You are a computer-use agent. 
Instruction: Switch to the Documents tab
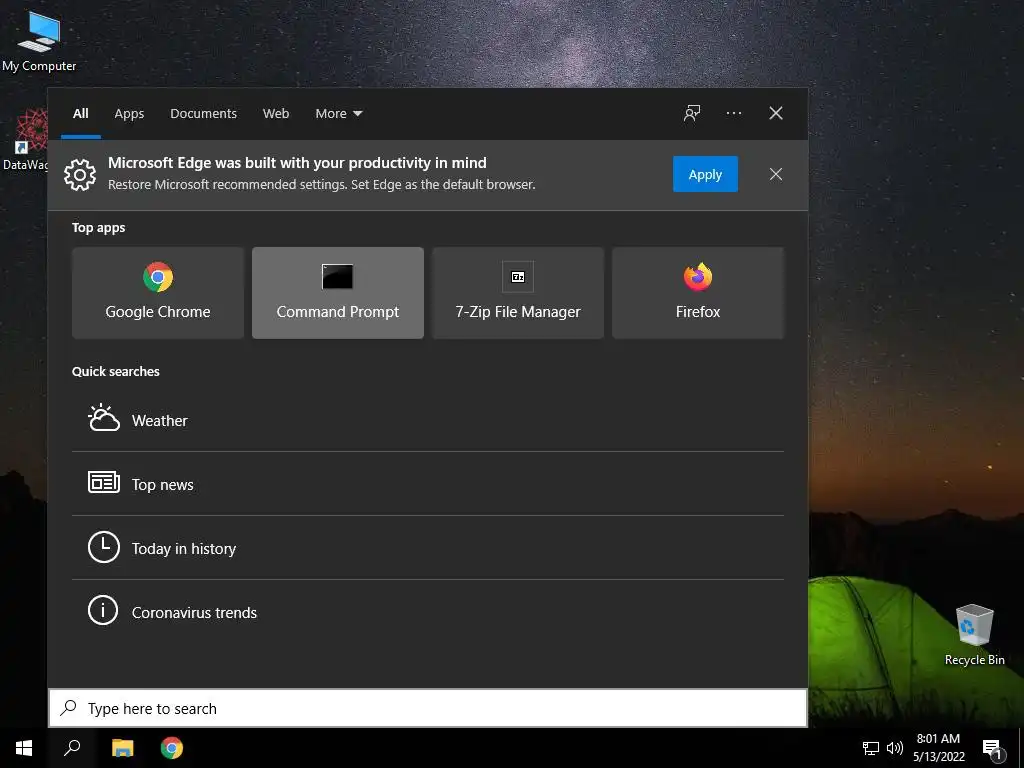click(203, 114)
